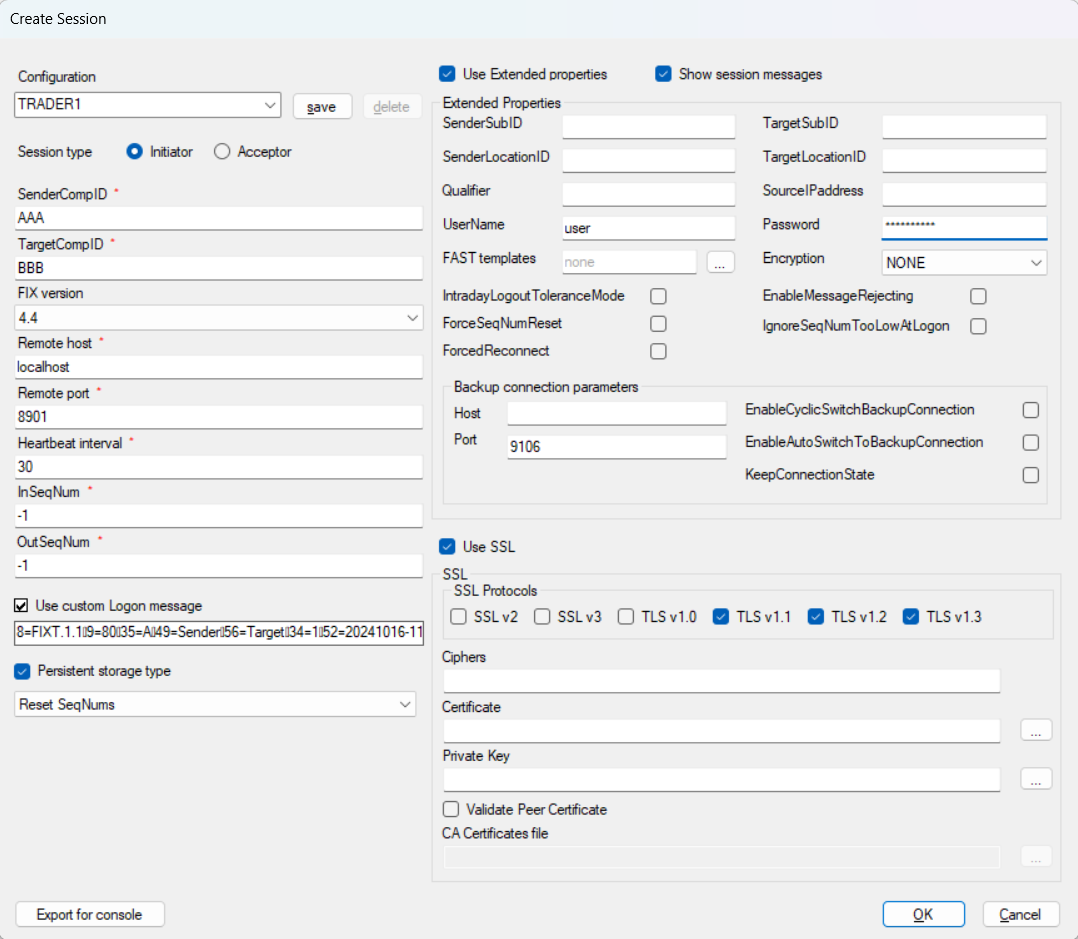
Task: Open the Configuration dropdown
Action: tap(271, 105)
